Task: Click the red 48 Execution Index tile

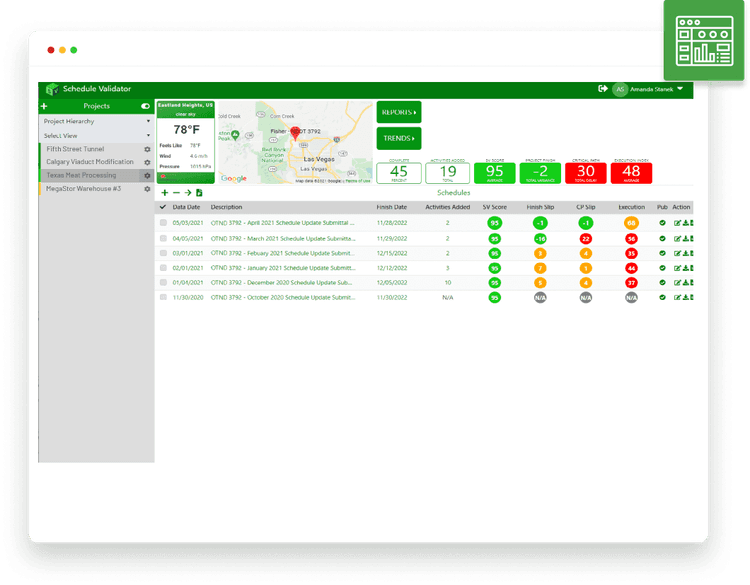Action: tap(631, 173)
